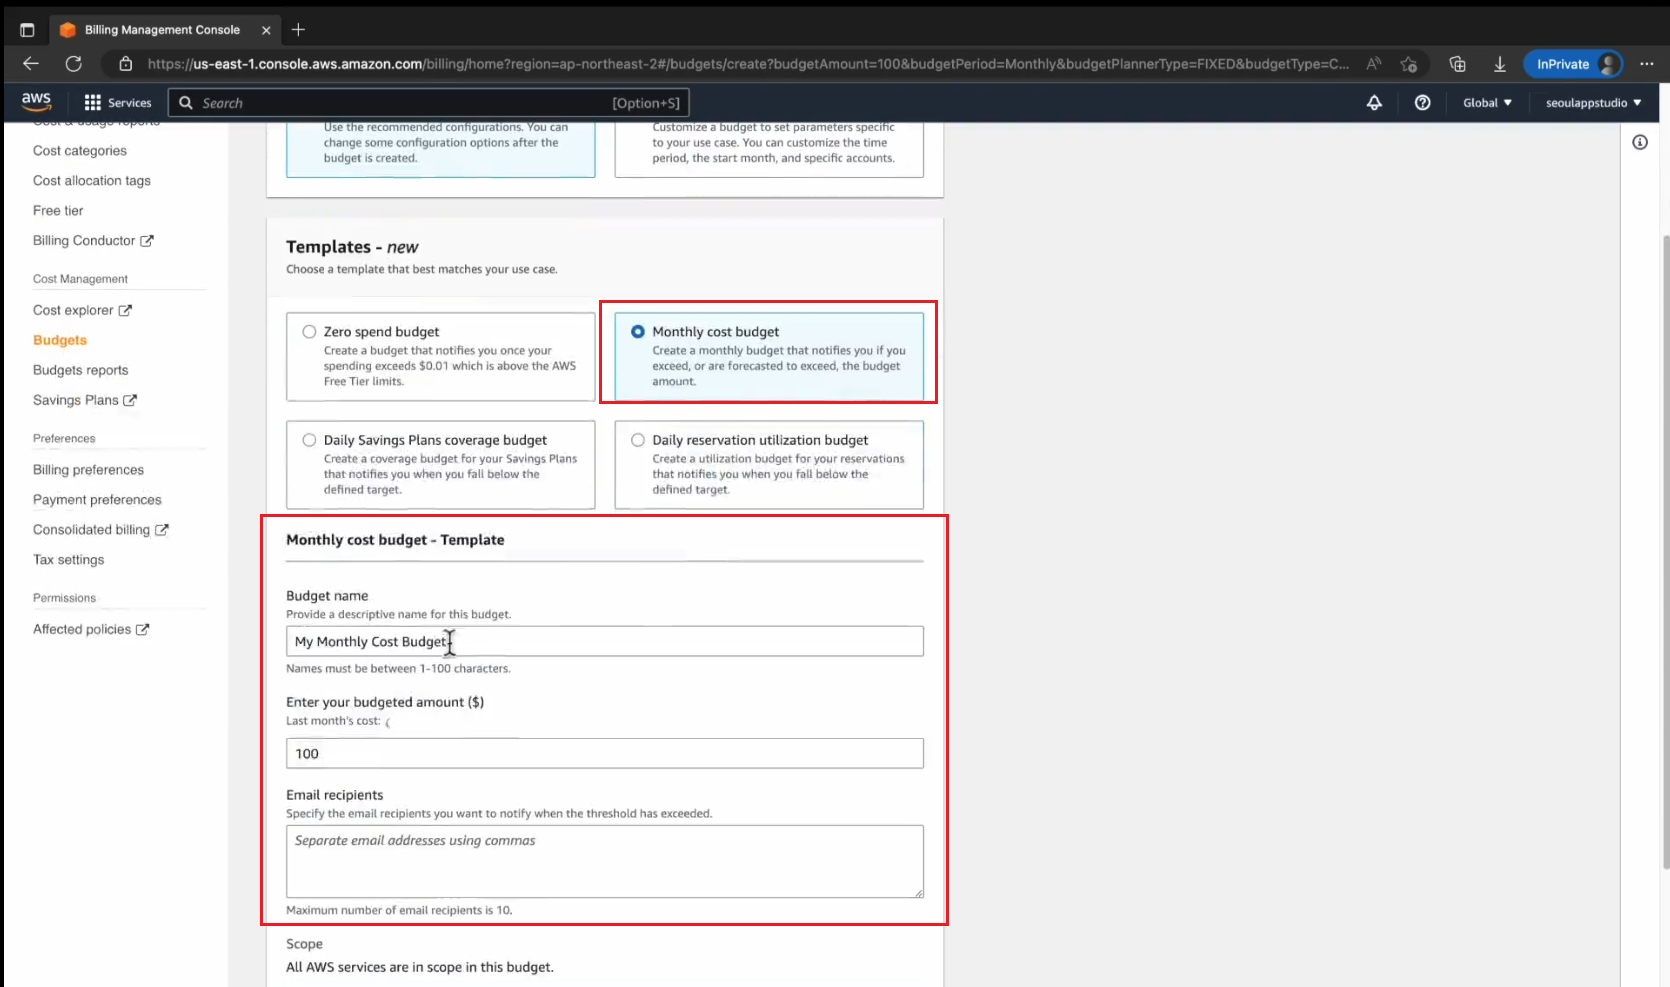
Task: Click Savings Plans external link icon
Action: 130,400
